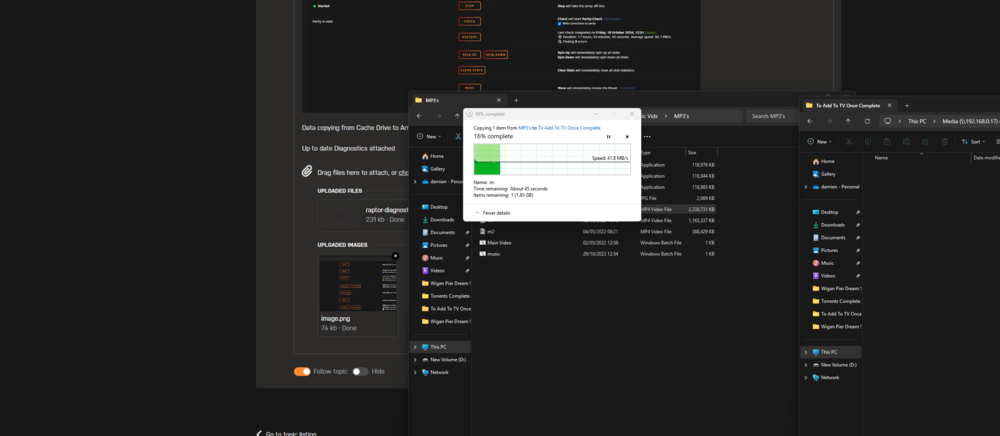Click This PC in right window address bar
The height and width of the screenshot is (436, 1000).
pyautogui.click(x=917, y=121)
